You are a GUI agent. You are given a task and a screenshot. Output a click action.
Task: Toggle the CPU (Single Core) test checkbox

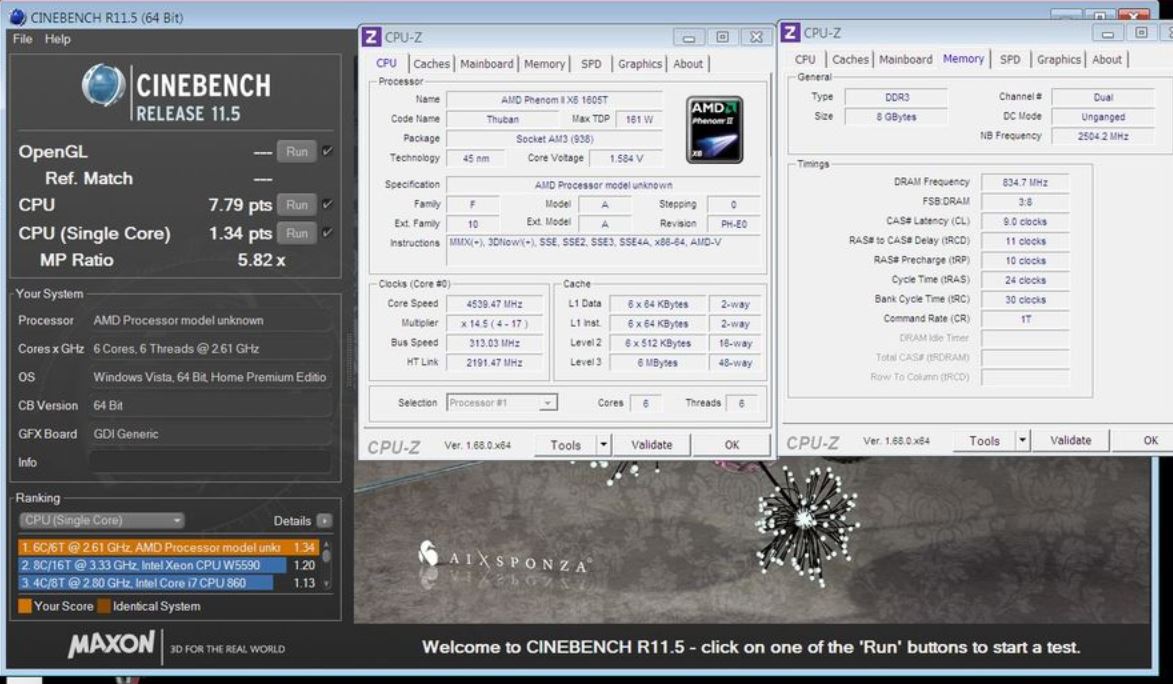click(327, 233)
